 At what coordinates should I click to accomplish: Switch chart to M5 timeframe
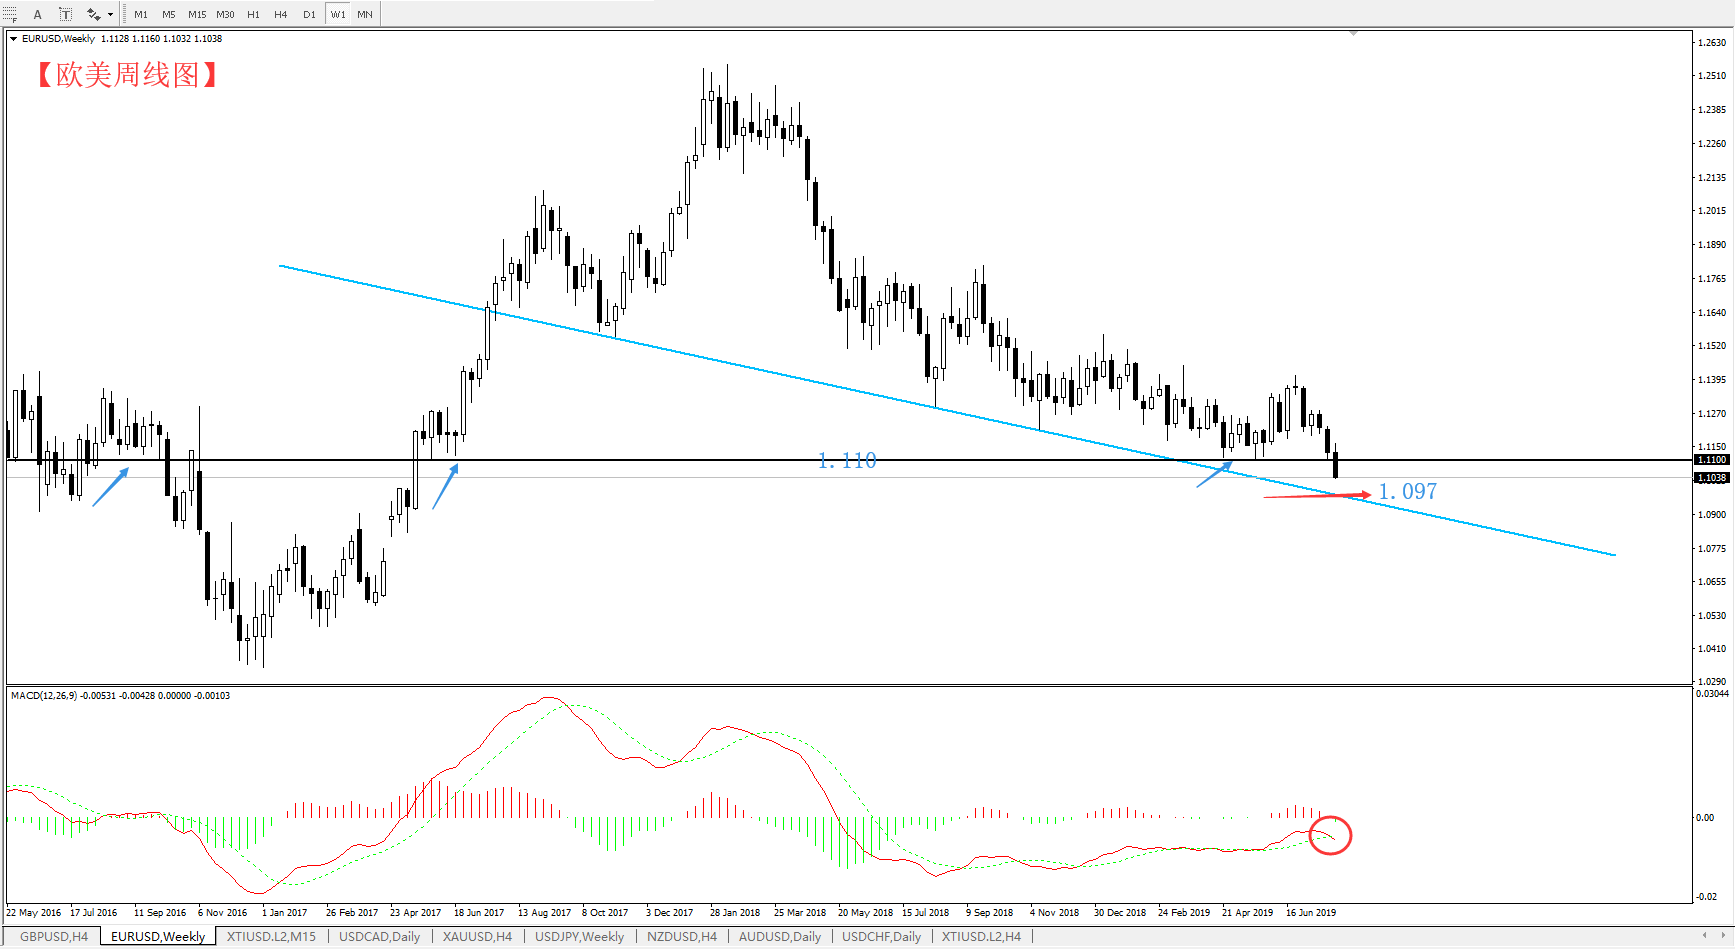pos(168,14)
